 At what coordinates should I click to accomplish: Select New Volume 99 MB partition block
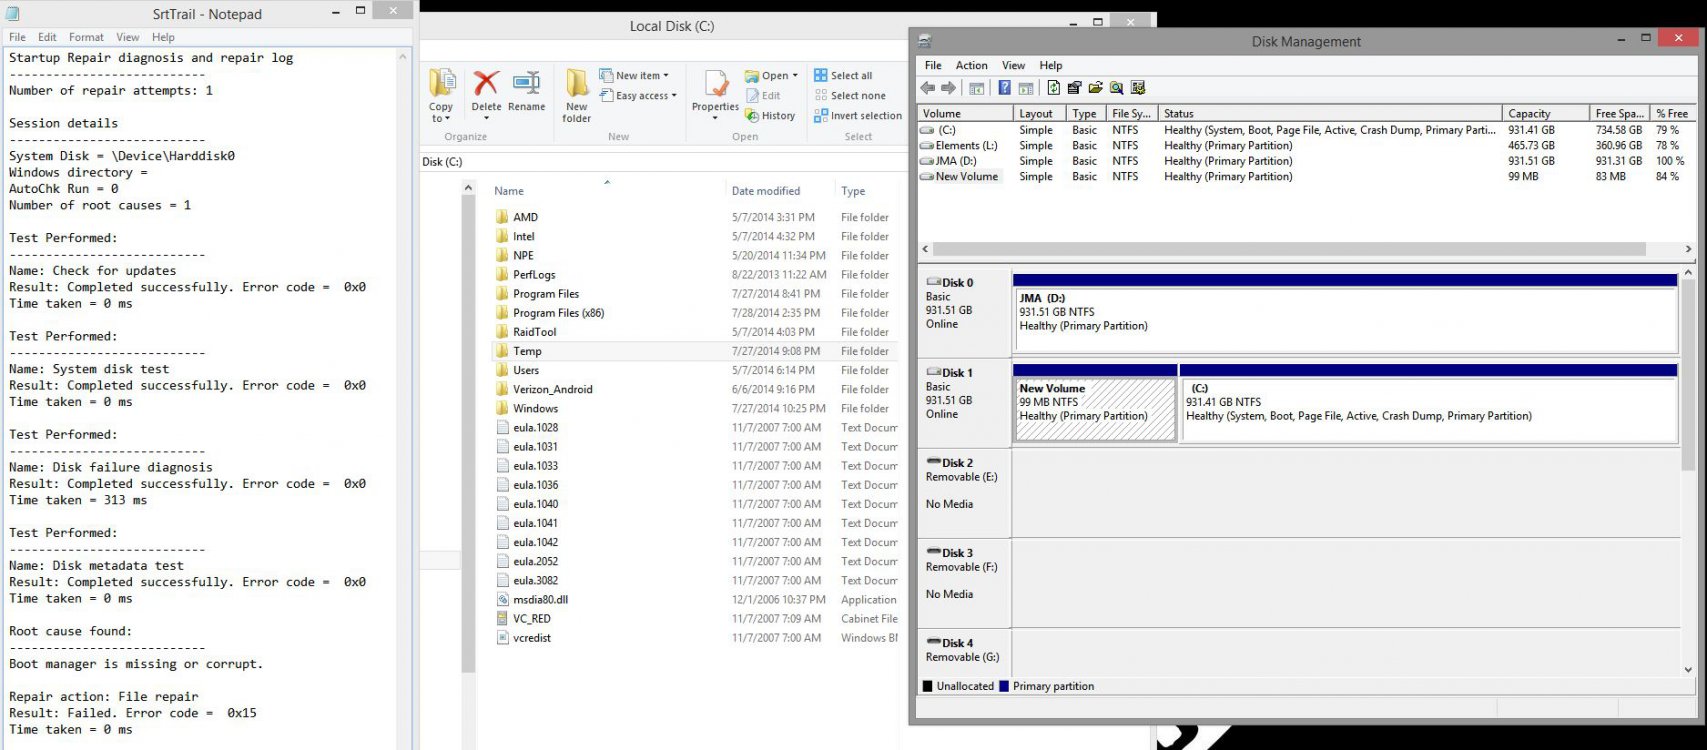coord(1095,404)
